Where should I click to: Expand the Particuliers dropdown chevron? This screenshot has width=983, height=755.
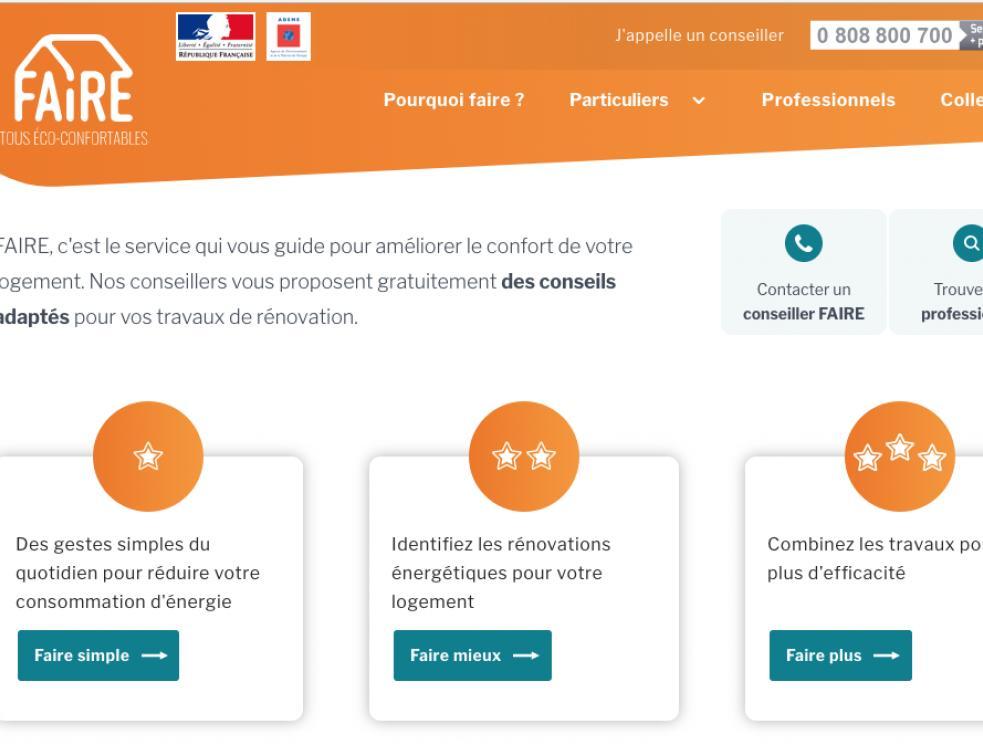click(698, 100)
